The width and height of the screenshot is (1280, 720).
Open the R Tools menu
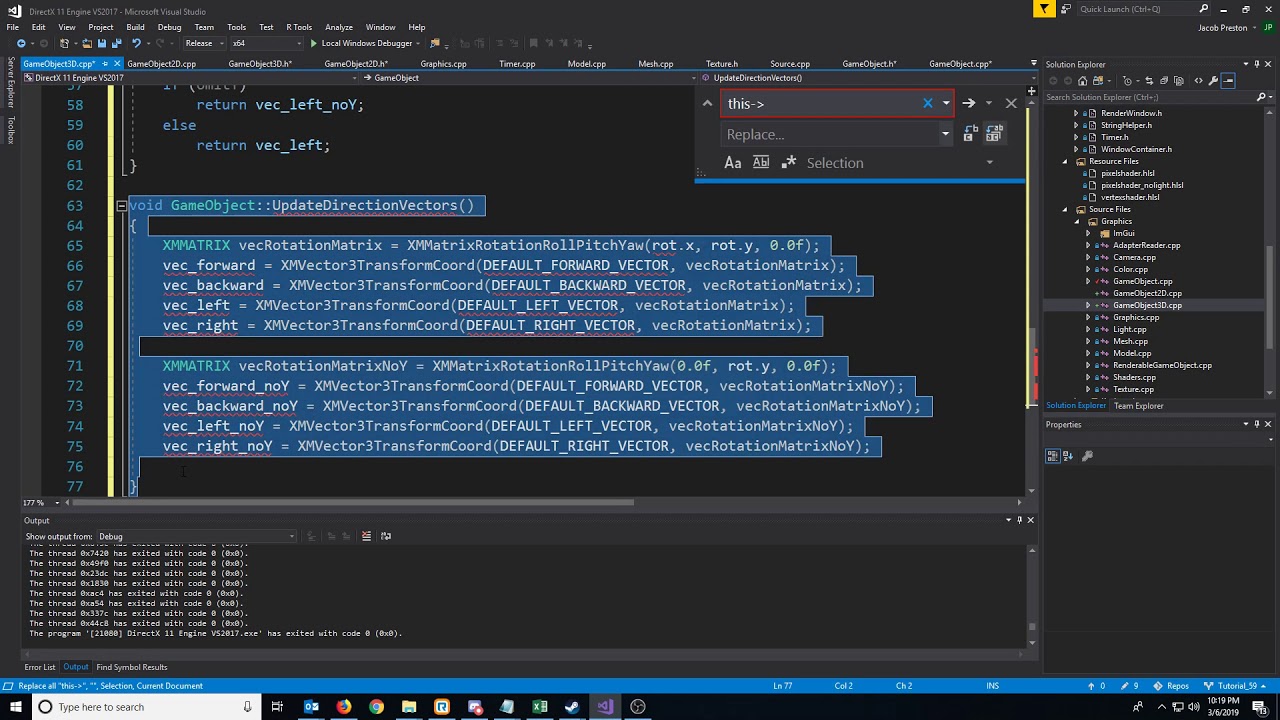[299, 27]
